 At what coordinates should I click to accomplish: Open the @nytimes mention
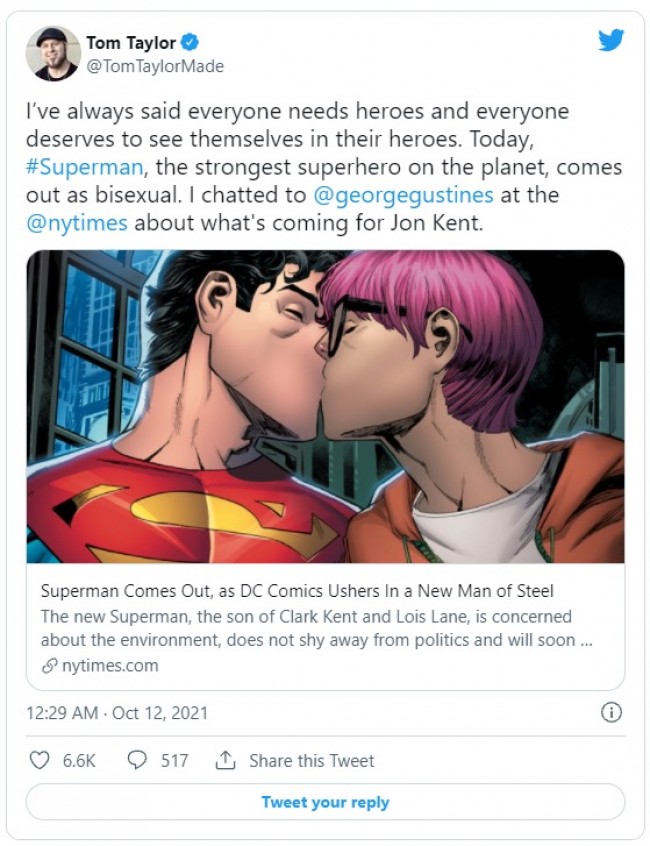coord(77,223)
